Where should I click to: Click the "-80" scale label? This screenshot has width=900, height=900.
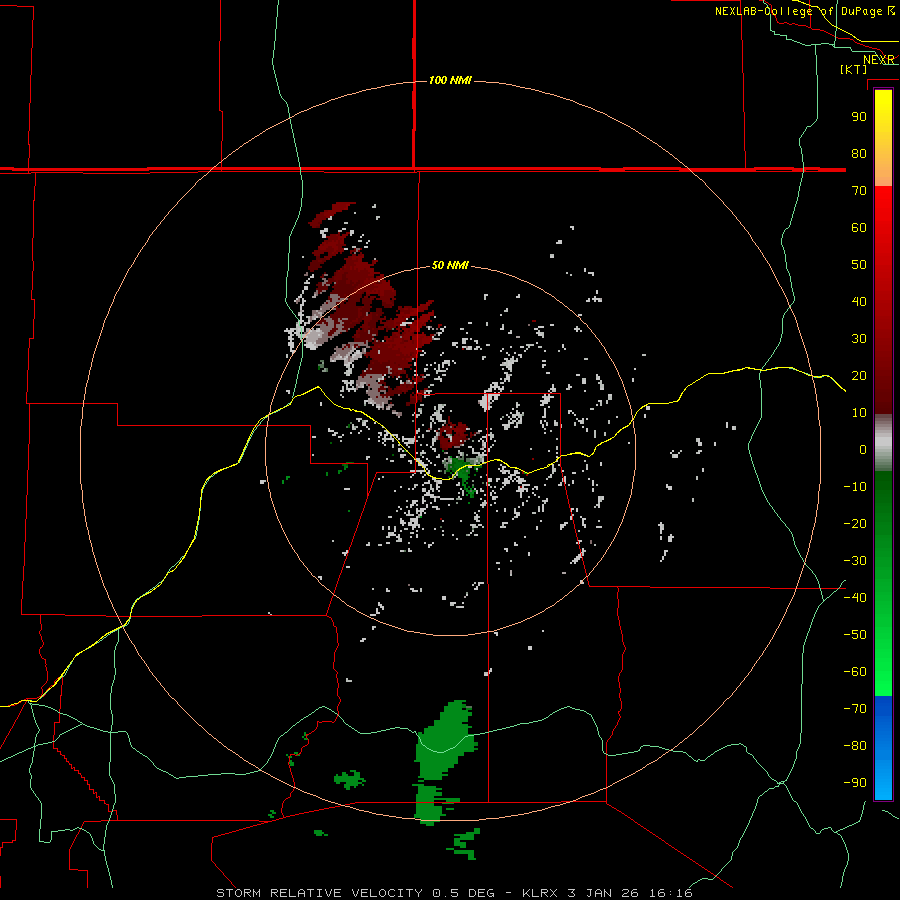pos(855,746)
